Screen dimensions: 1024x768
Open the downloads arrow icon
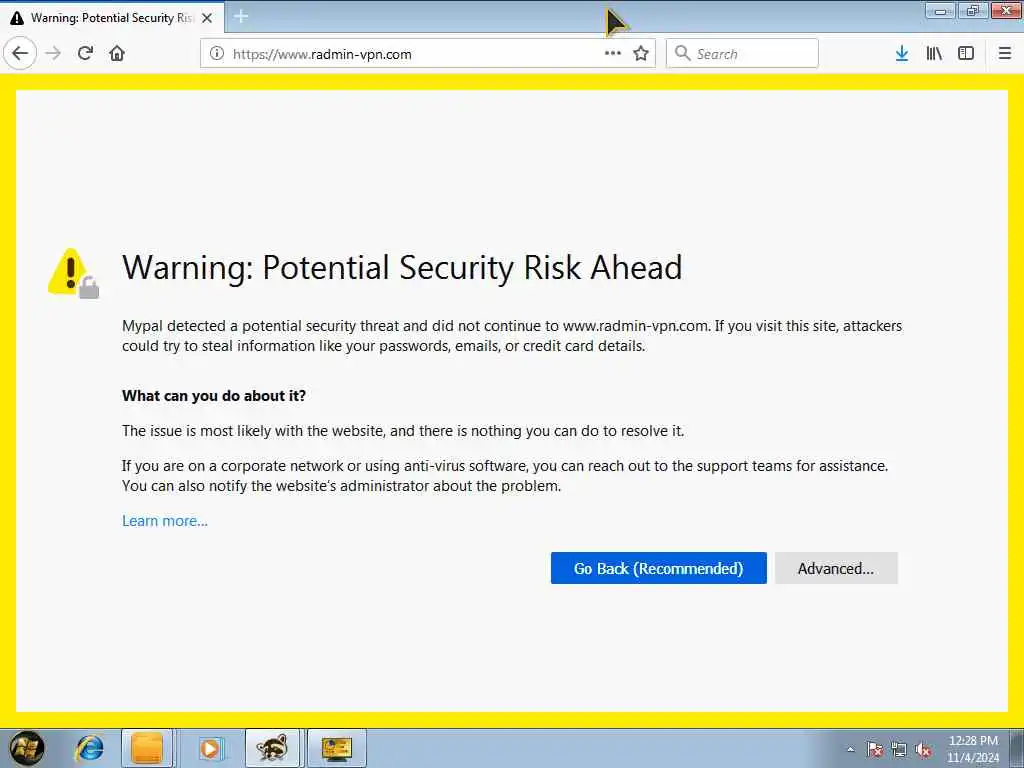[902, 54]
